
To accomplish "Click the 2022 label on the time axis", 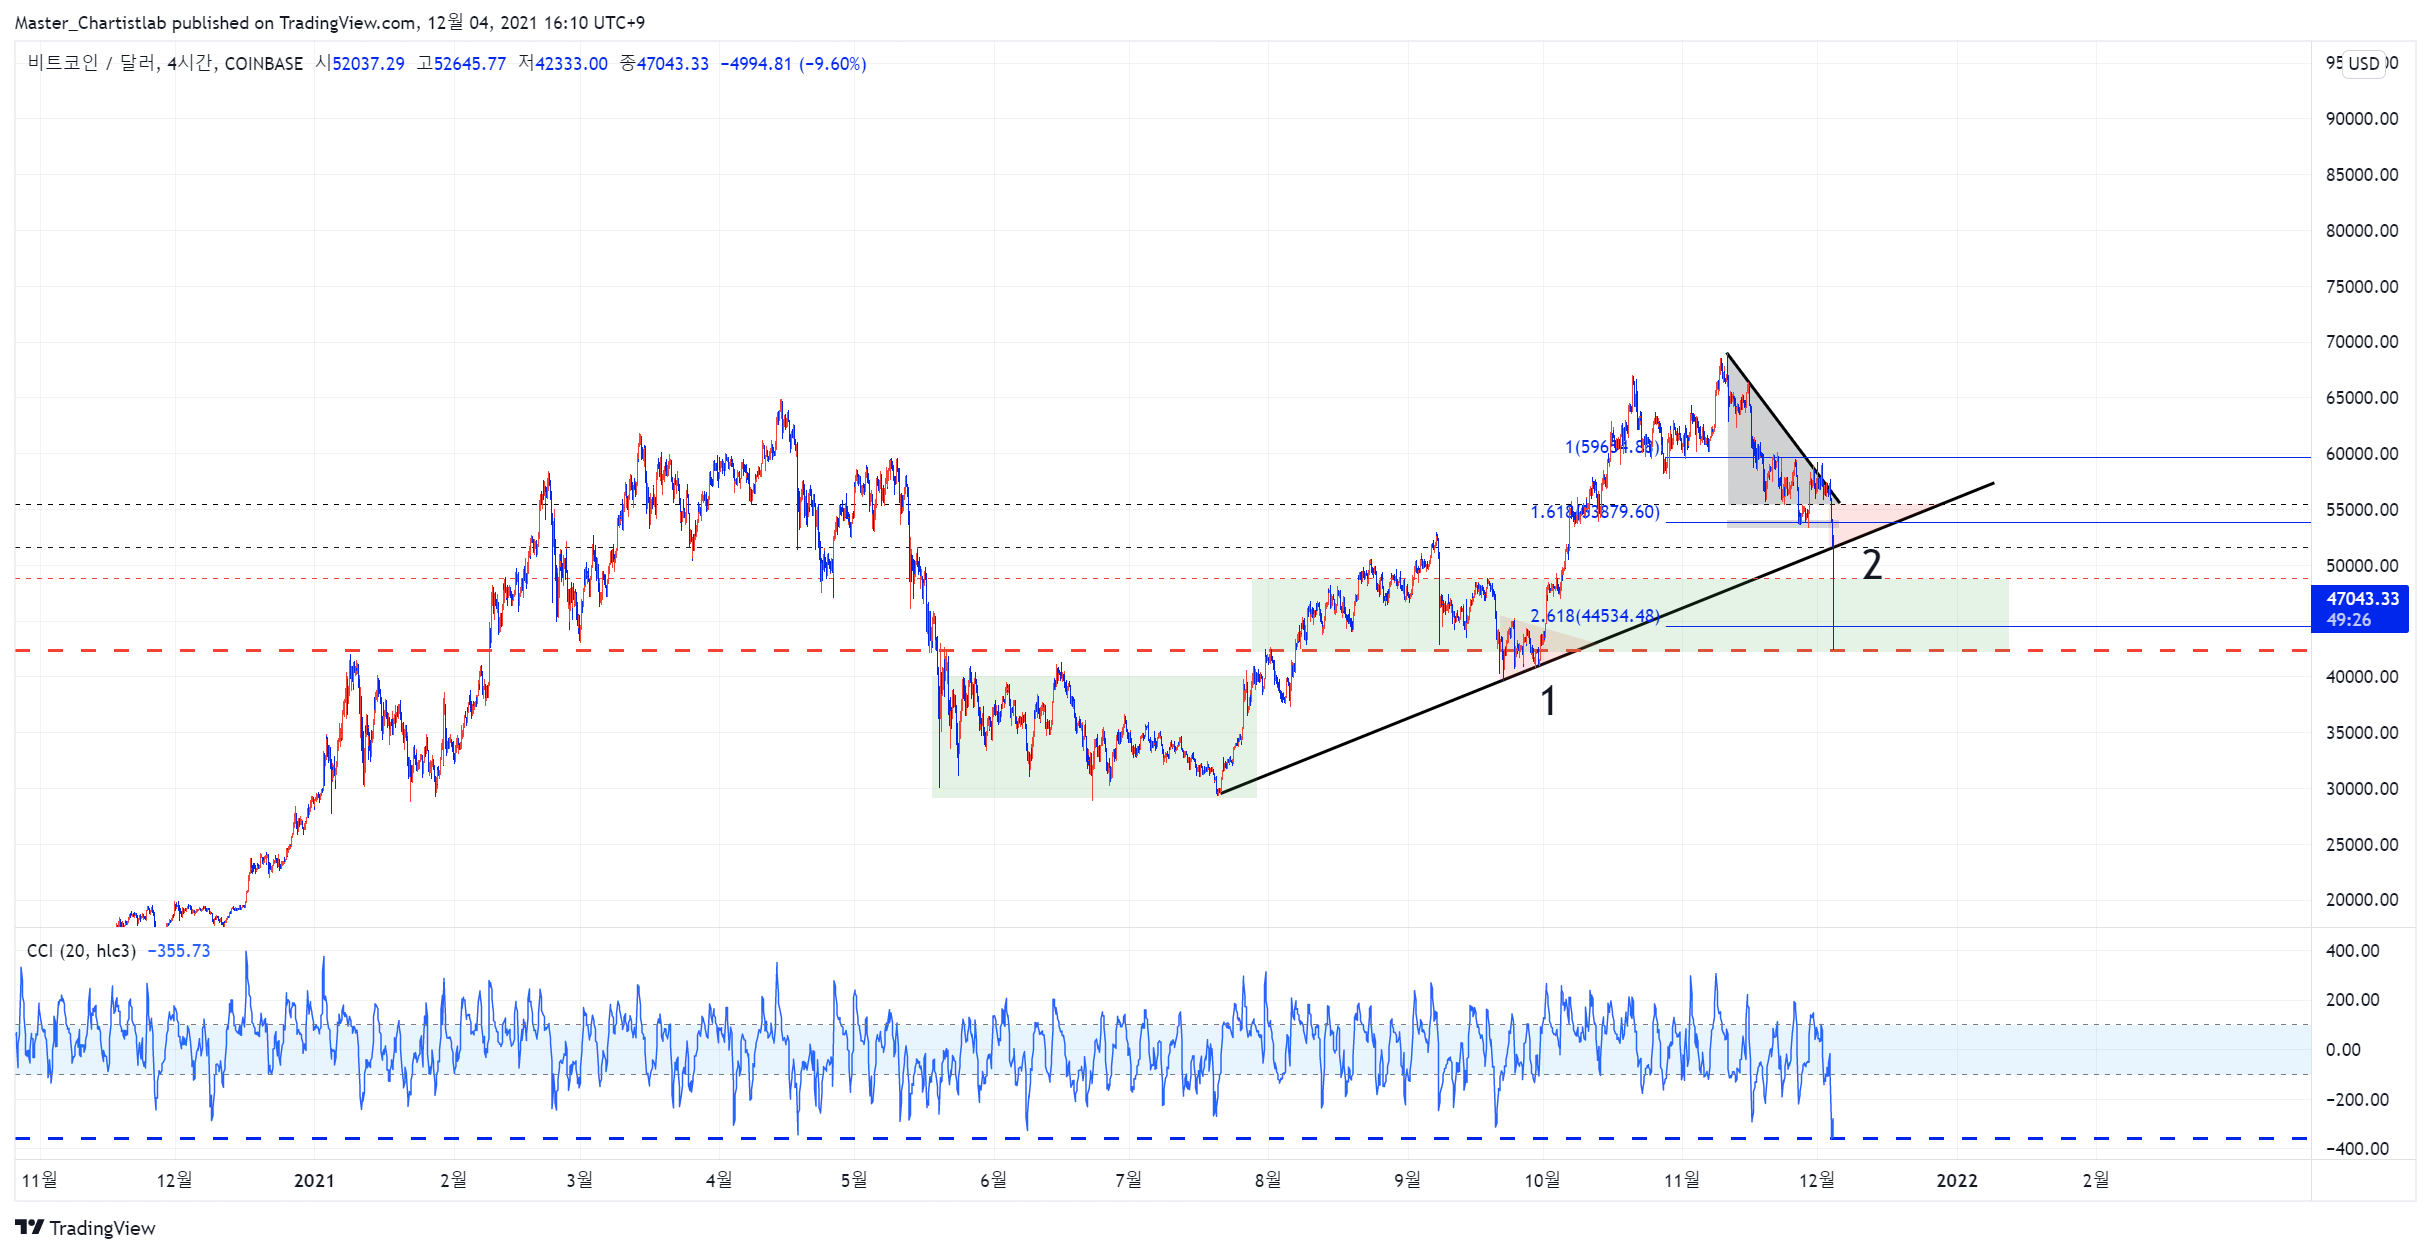I will point(1957,1181).
